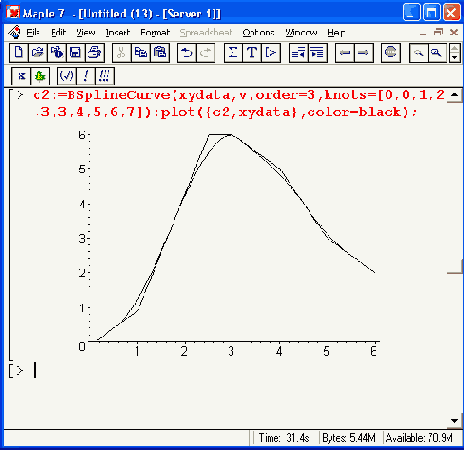The image size is (464, 450).
Task: Open an existing worksheet with folder icon
Action: click(38, 53)
